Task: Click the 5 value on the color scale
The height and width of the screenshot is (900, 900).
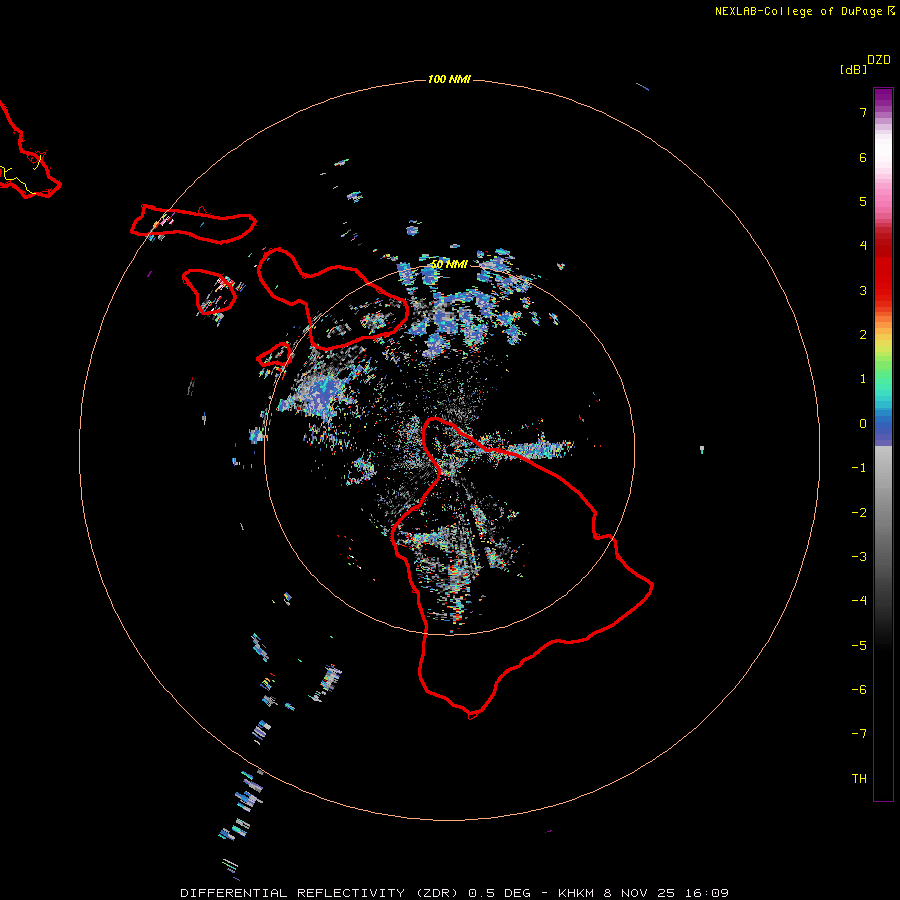Action: coord(863,201)
